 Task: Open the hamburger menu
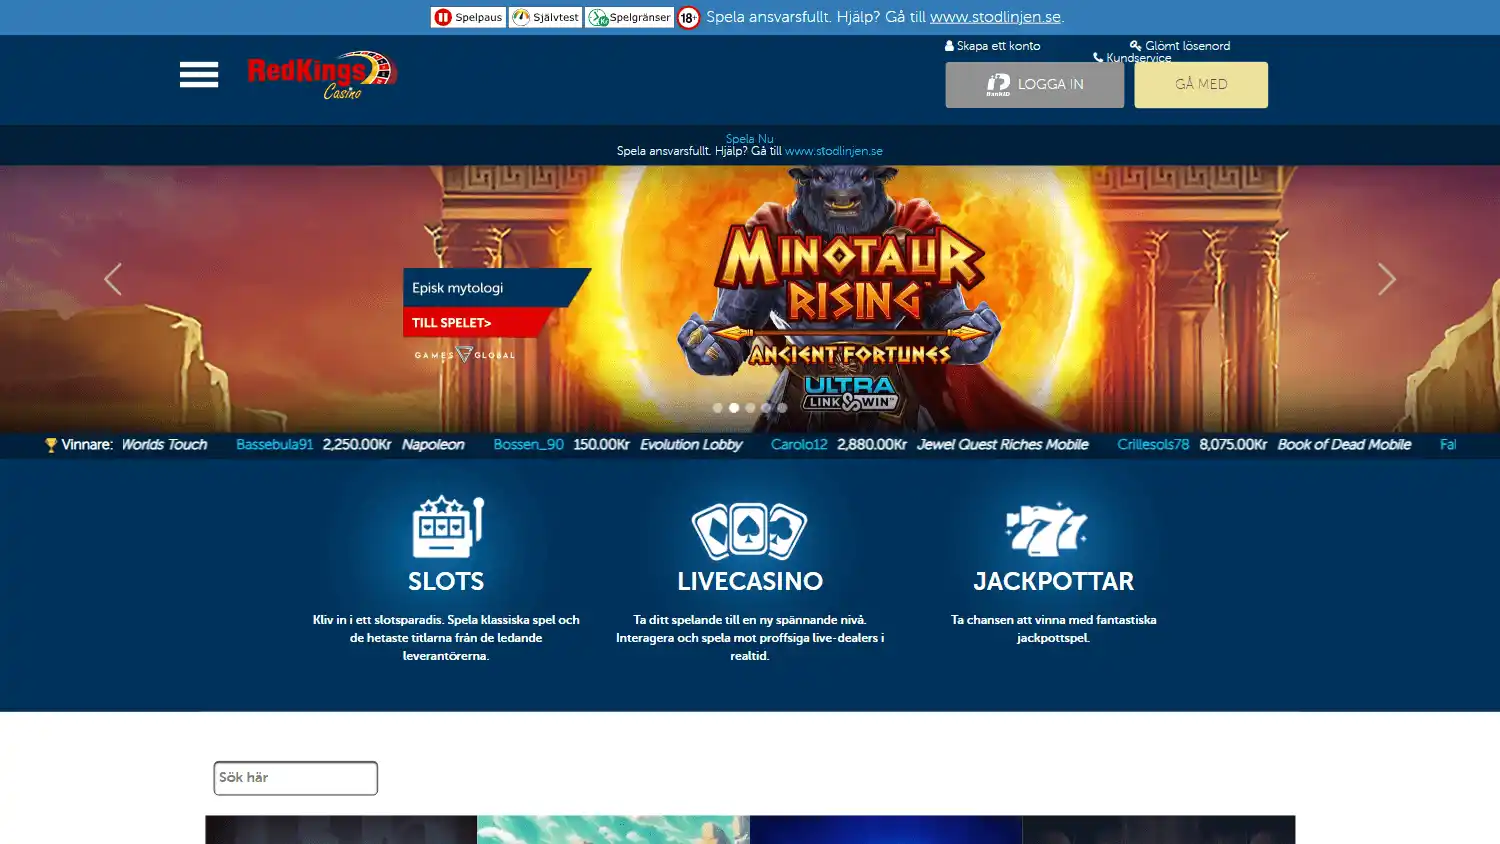(x=199, y=75)
